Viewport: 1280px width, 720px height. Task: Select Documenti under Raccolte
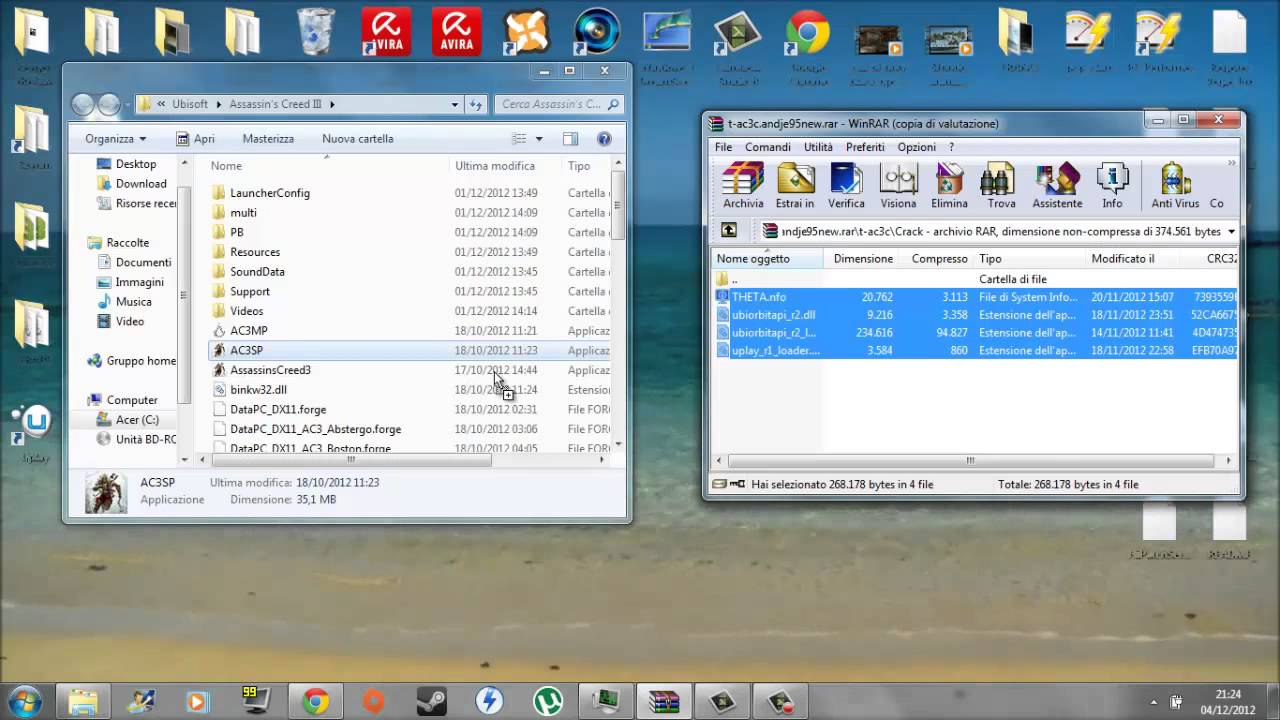coord(143,262)
